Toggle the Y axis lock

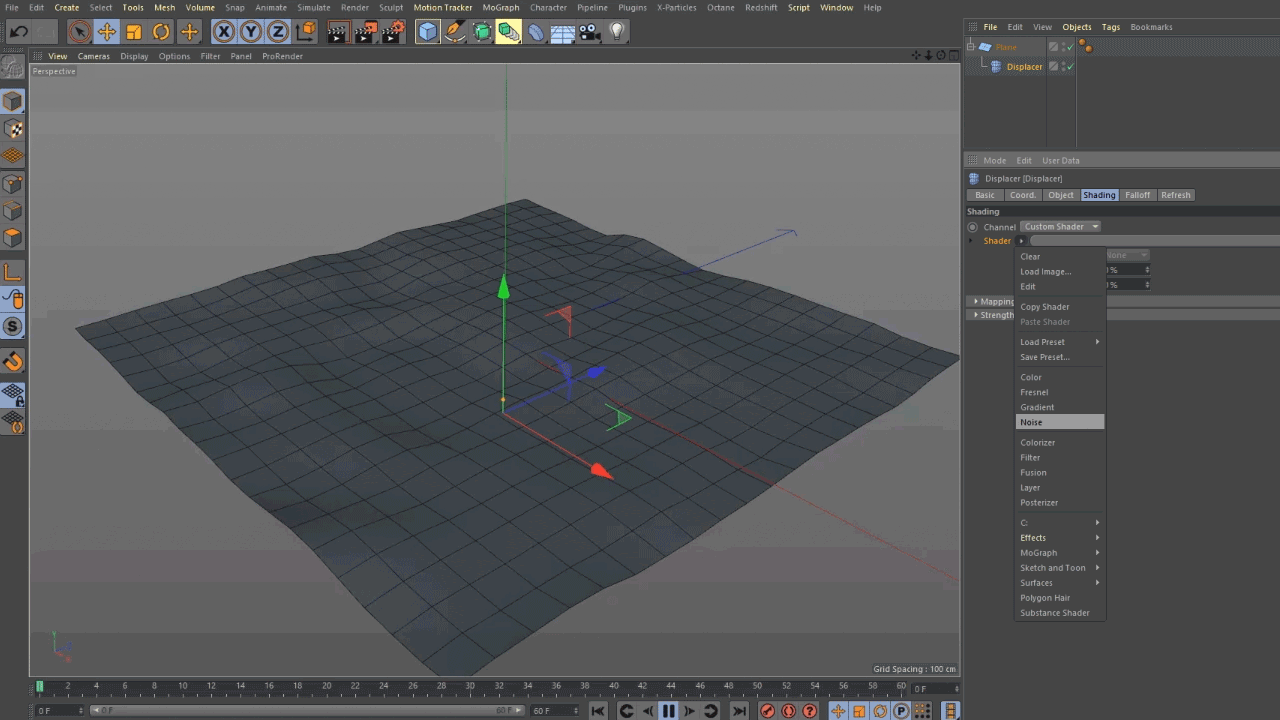[x=251, y=32]
